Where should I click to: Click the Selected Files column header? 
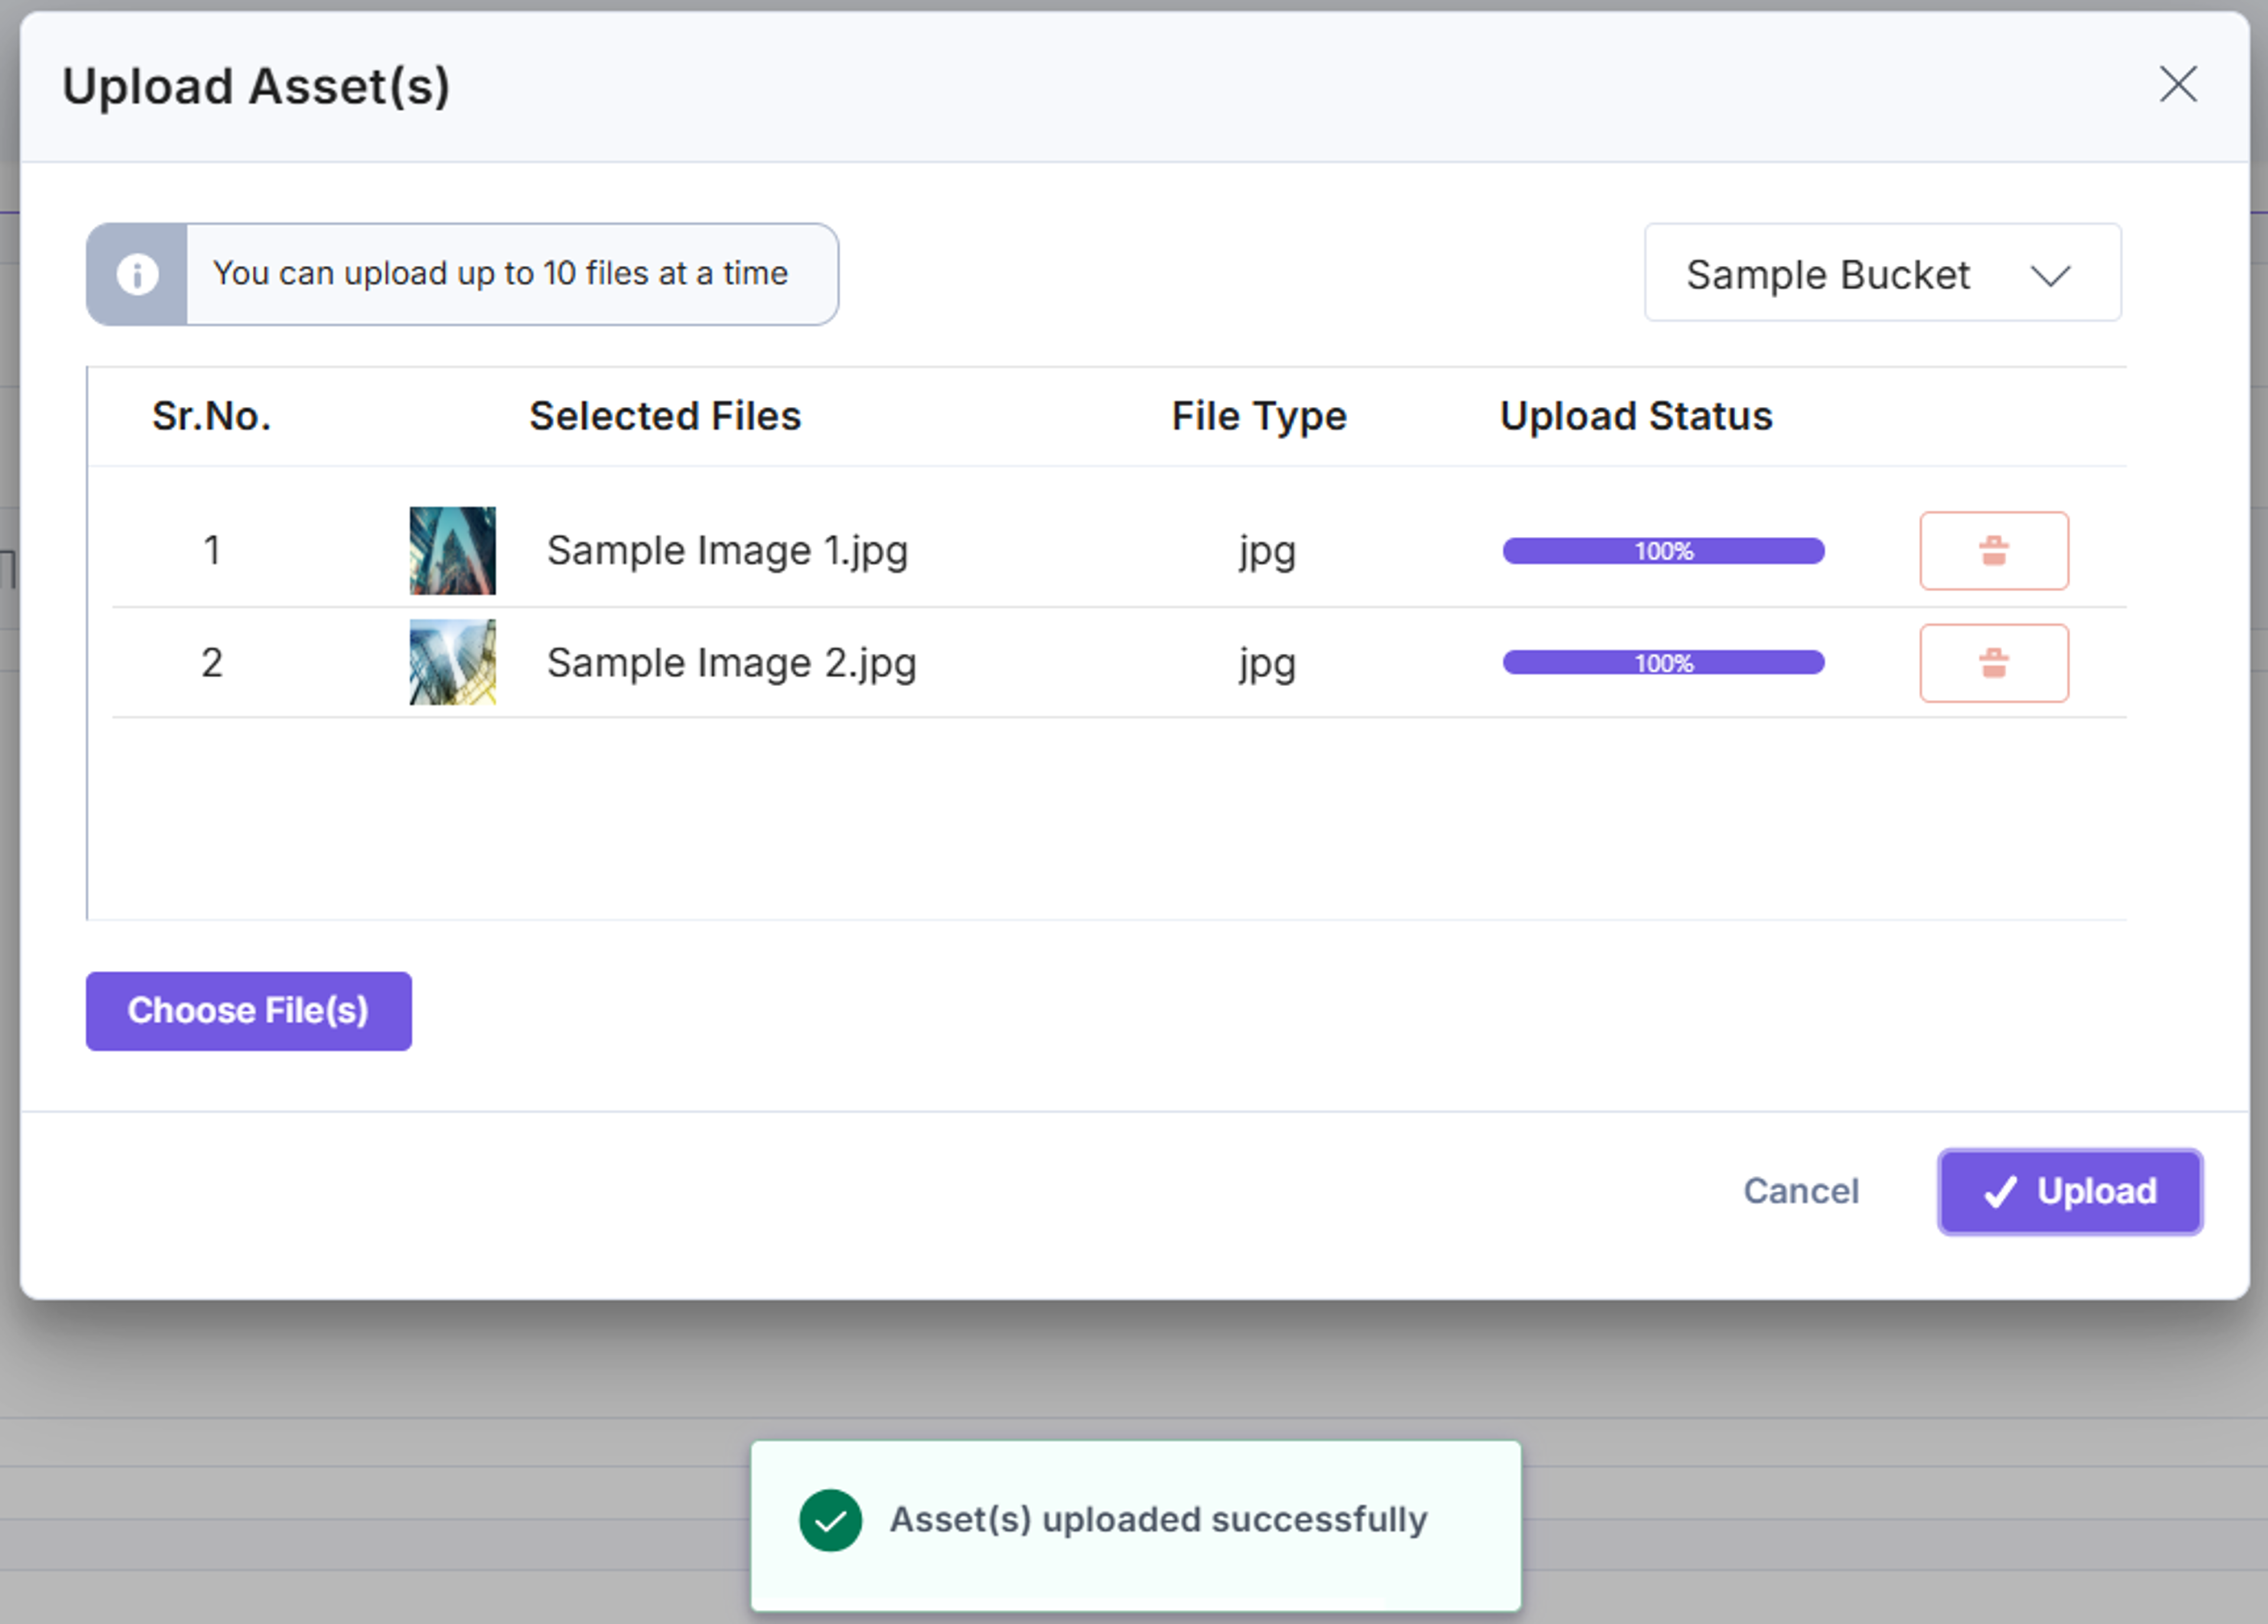pos(665,416)
